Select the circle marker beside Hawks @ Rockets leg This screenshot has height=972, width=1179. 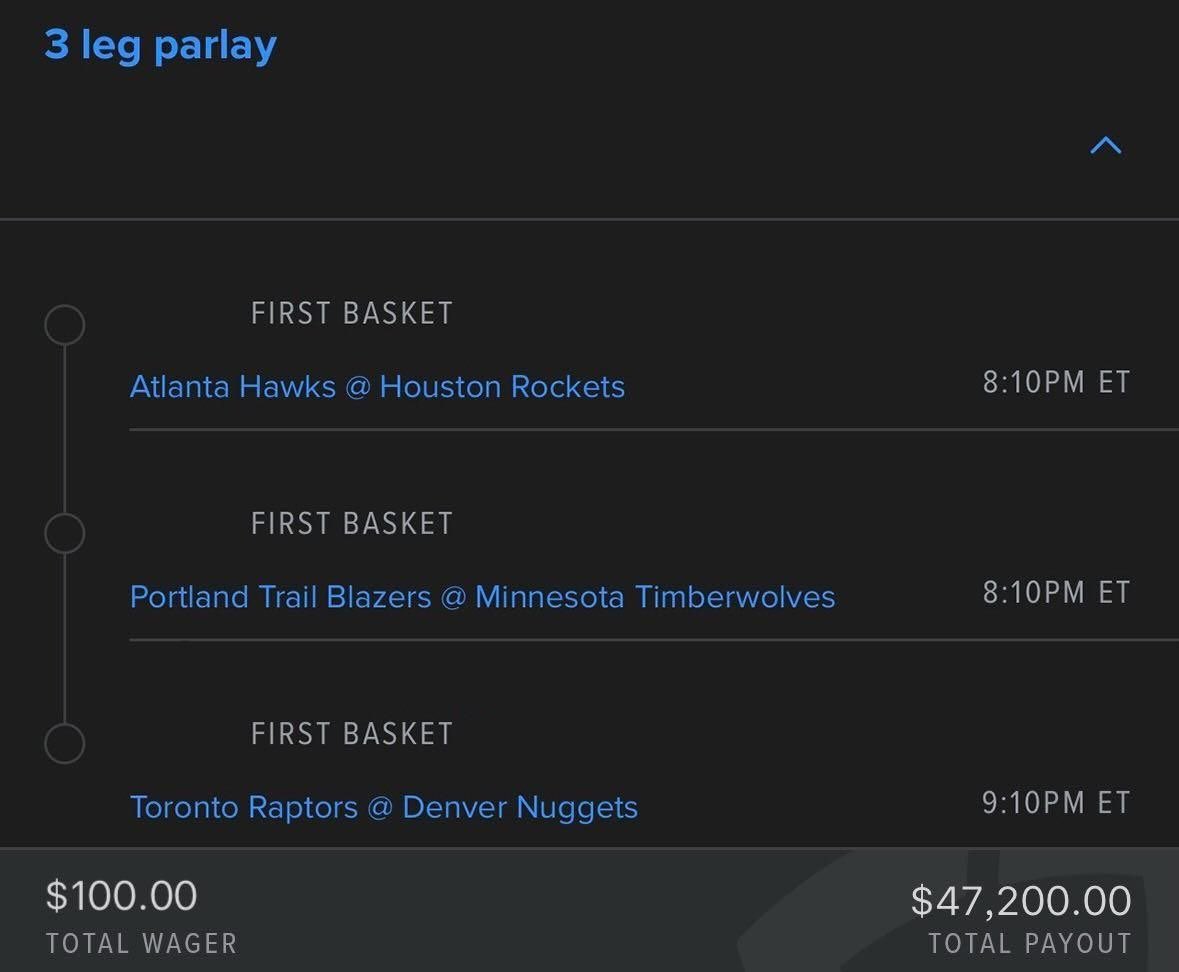pos(65,325)
